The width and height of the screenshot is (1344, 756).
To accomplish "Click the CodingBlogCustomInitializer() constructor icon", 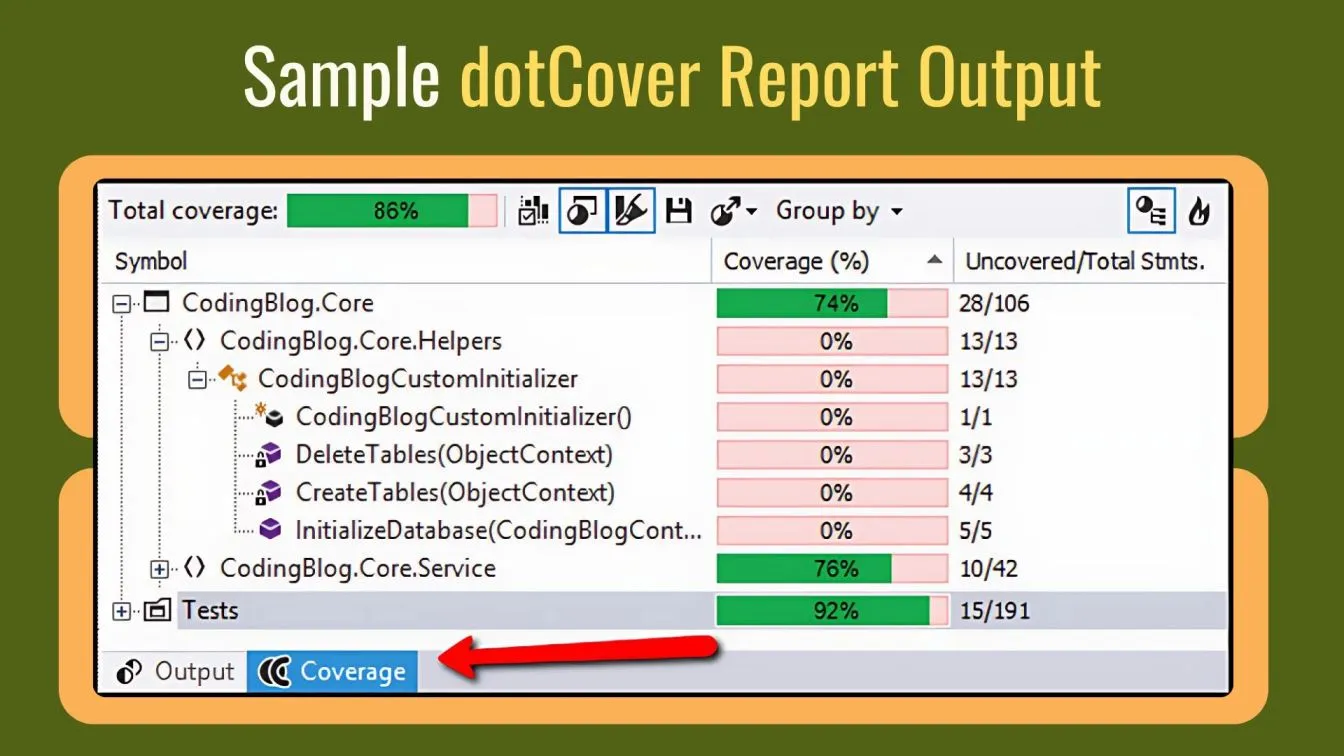I will click(271, 416).
